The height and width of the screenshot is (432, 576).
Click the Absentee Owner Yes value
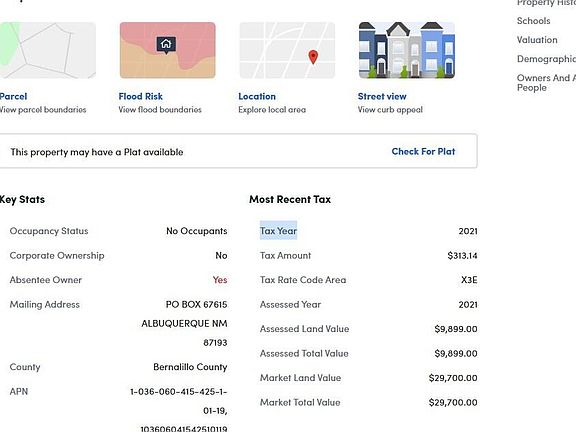click(220, 280)
